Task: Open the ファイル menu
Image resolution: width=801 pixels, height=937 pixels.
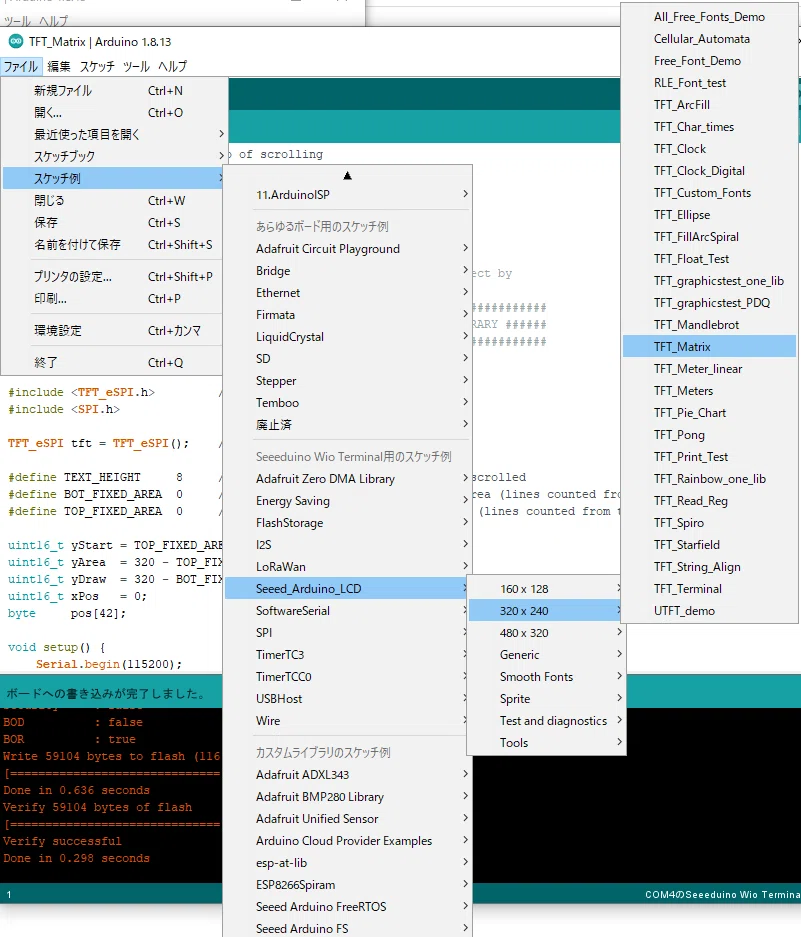Action: pyautogui.click(x=21, y=66)
